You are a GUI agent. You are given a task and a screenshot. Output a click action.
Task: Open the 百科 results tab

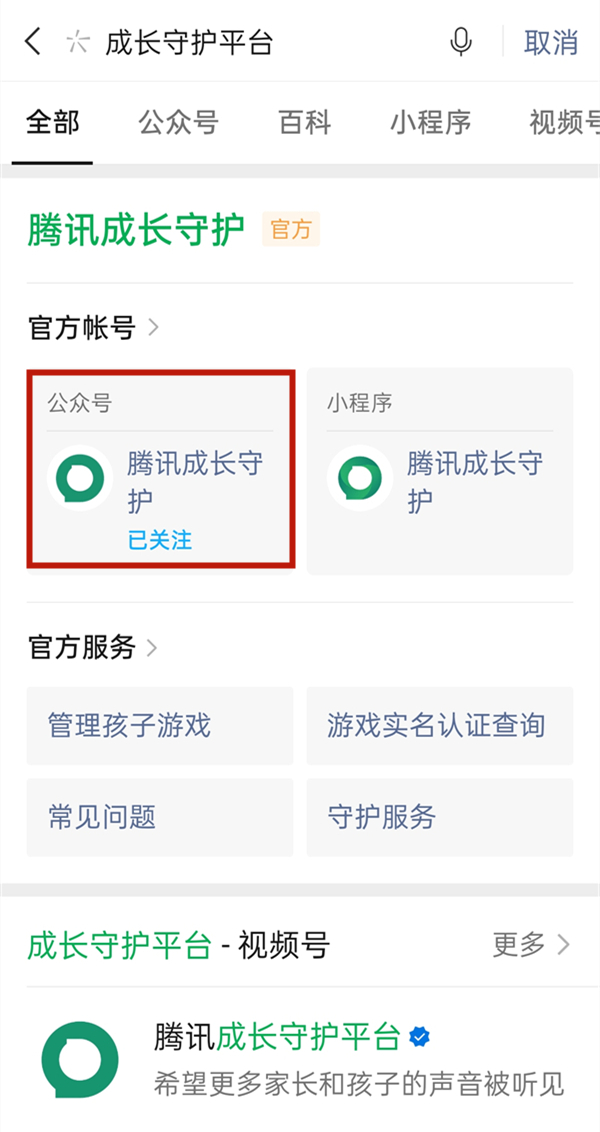click(x=303, y=122)
